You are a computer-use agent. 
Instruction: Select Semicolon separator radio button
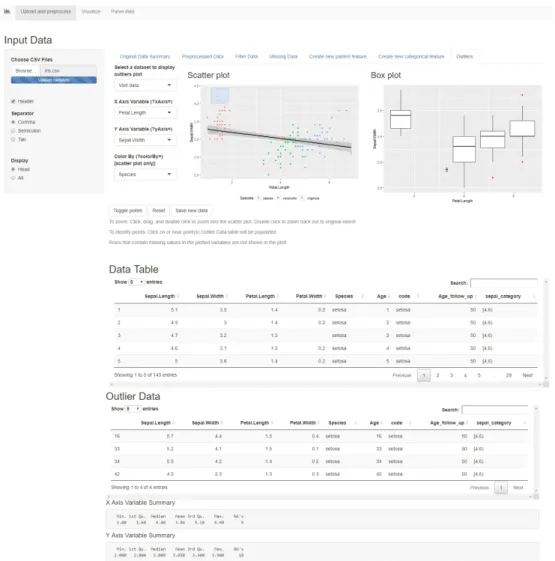(x=13, y=131)
